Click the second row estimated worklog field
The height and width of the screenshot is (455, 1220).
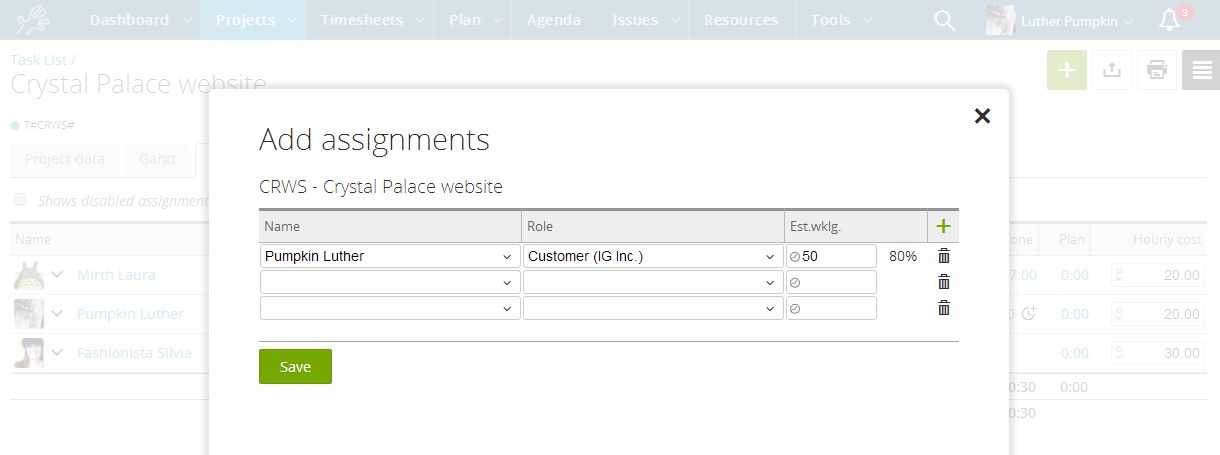point(831,282)
